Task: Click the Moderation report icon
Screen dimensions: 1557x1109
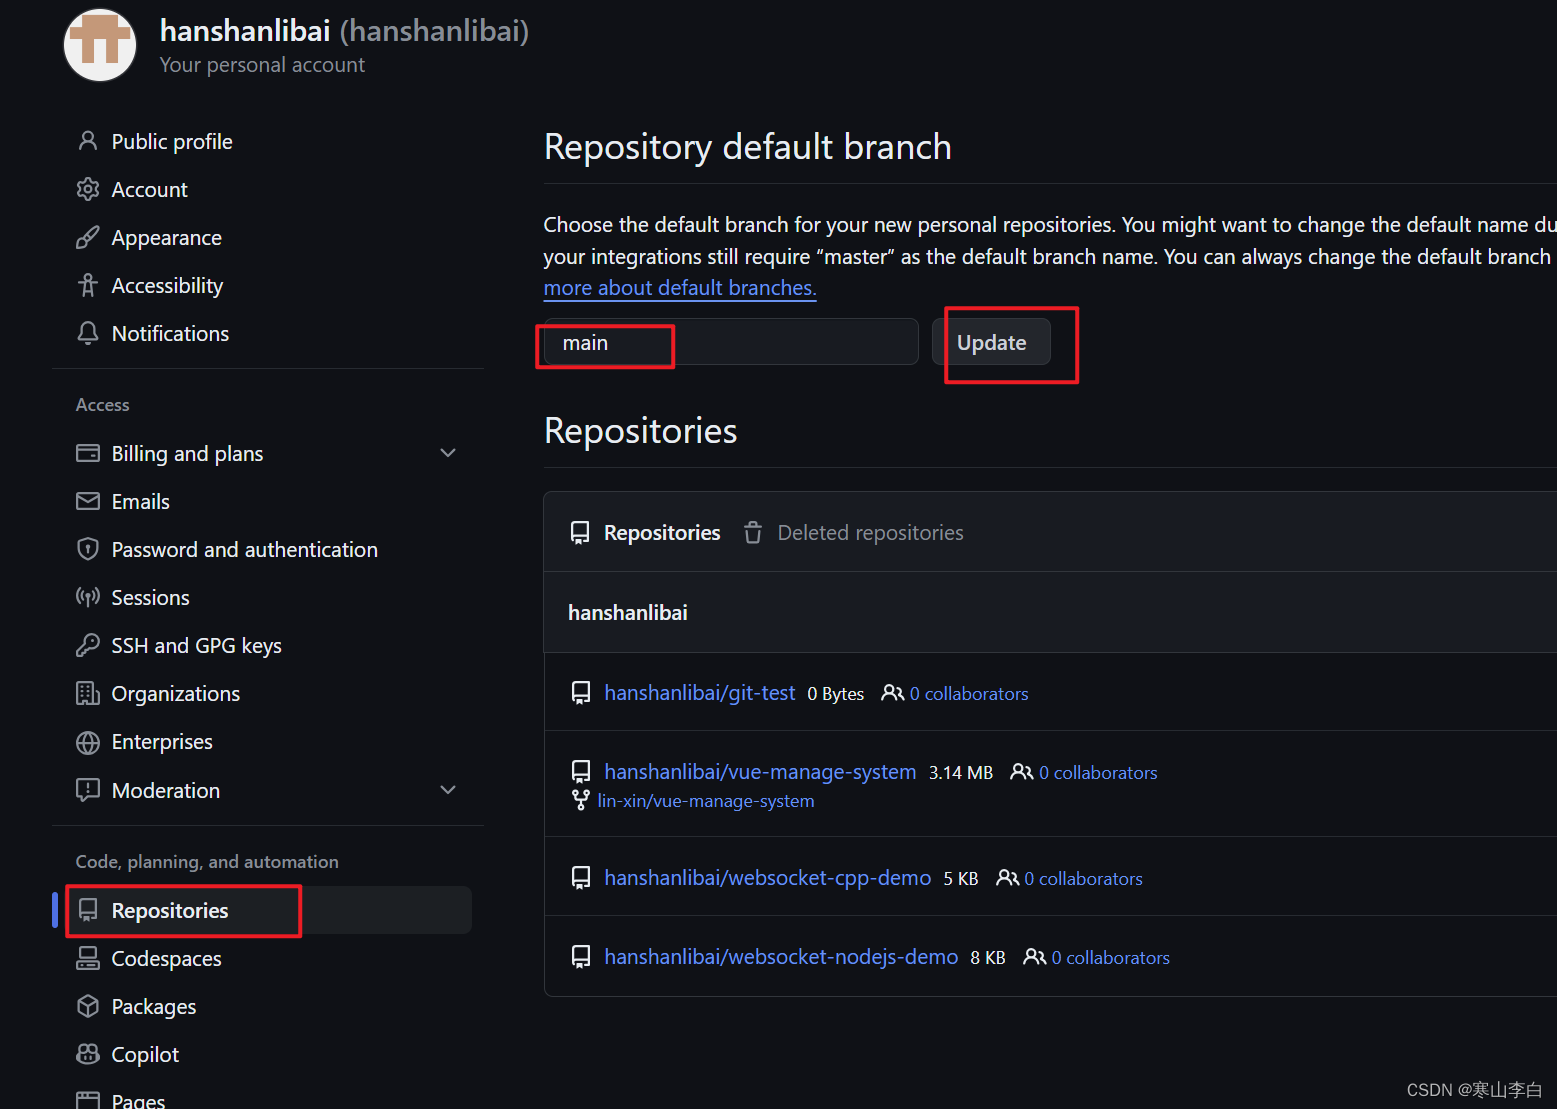Action: pyautogui.click(x=88, y=790)
